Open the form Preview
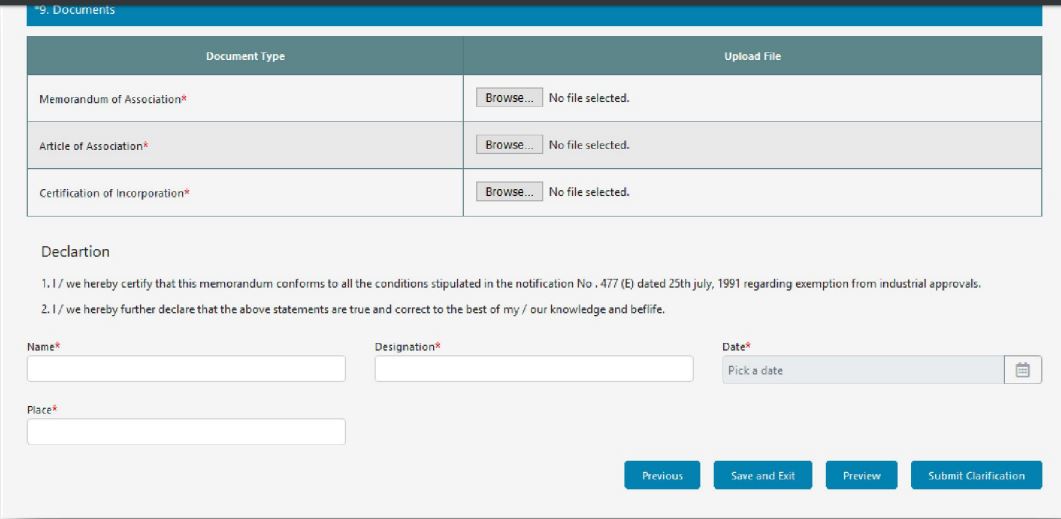 click(861, 476)
